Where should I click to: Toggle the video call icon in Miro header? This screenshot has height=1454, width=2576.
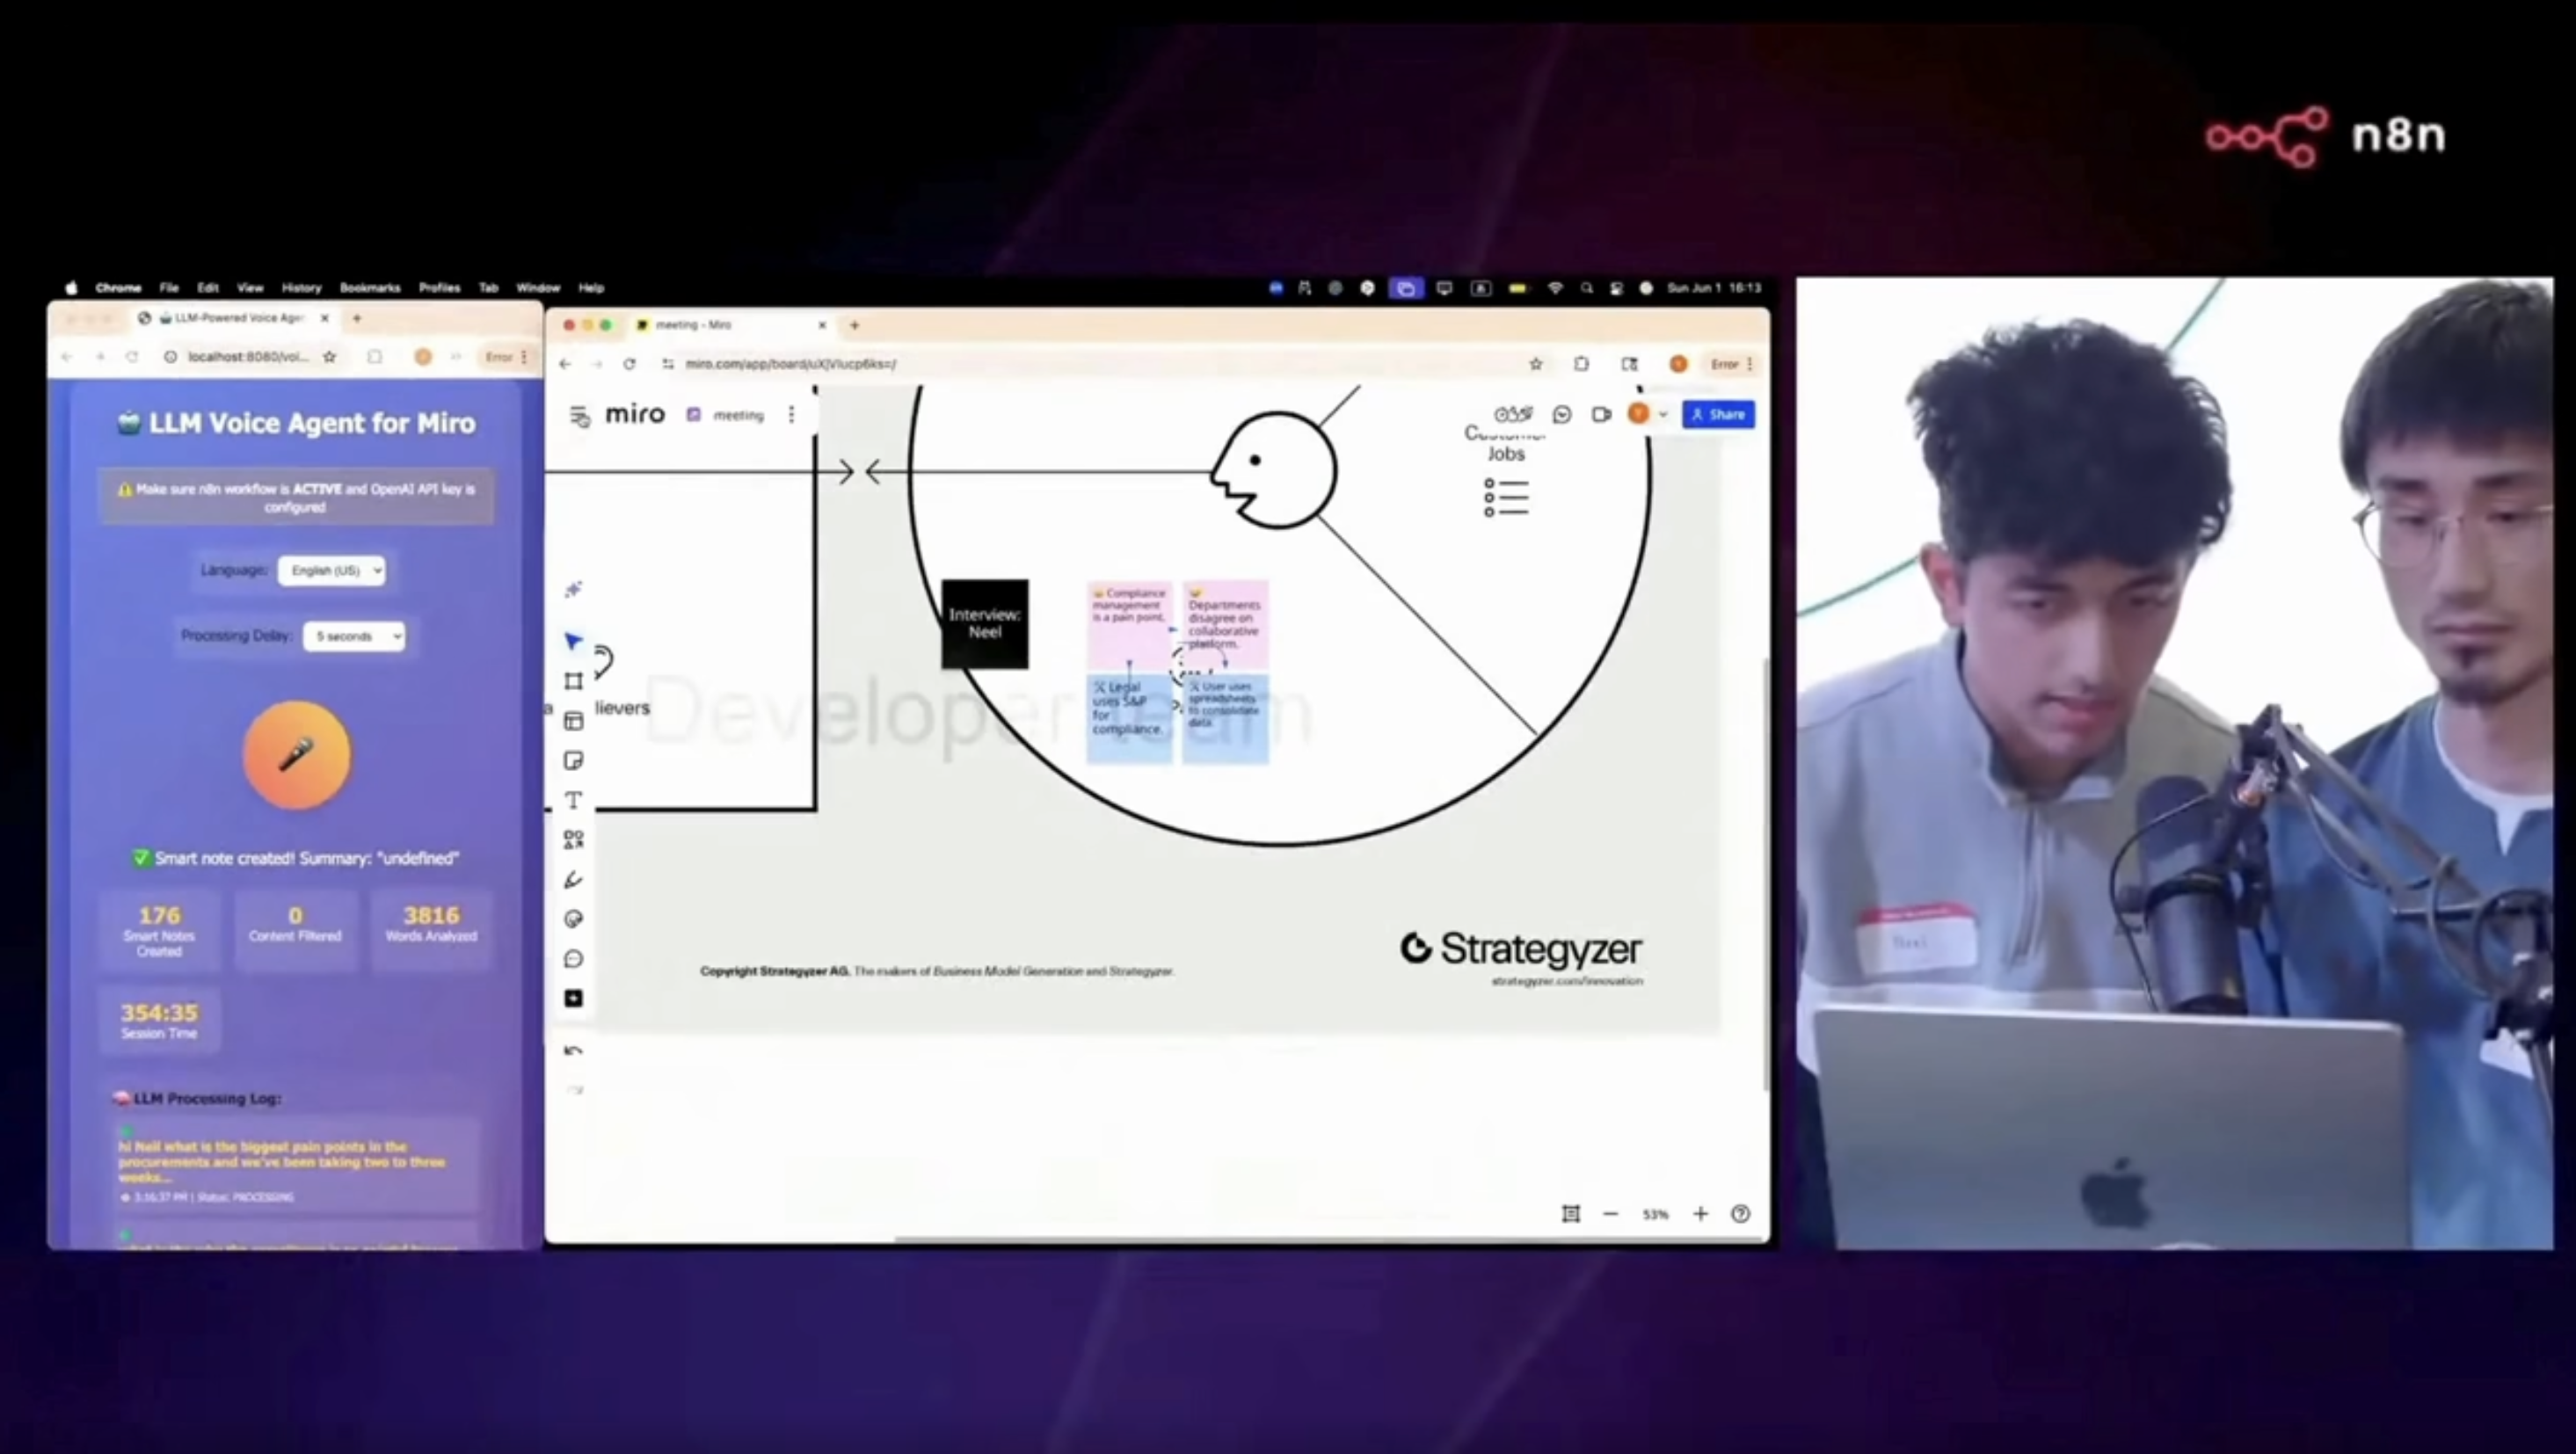point(1601,414)
